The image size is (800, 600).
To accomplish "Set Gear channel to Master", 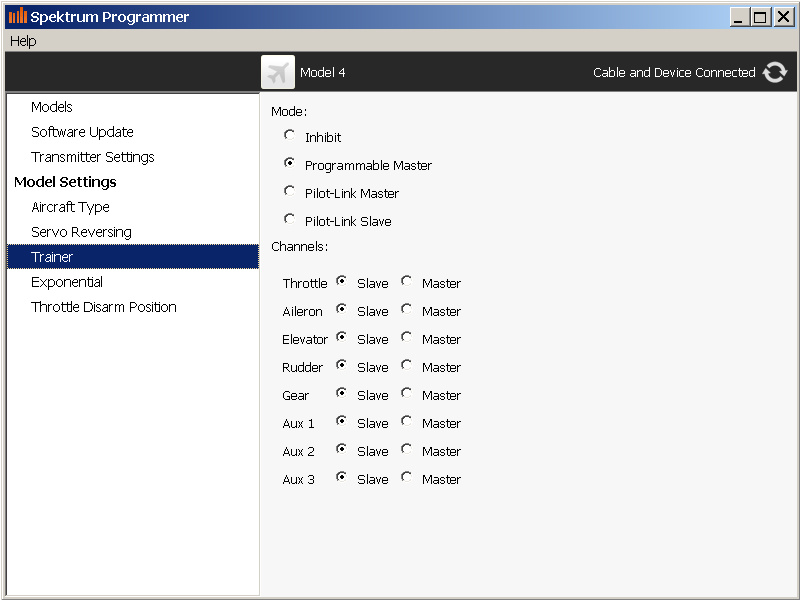I will coord(406,393).
